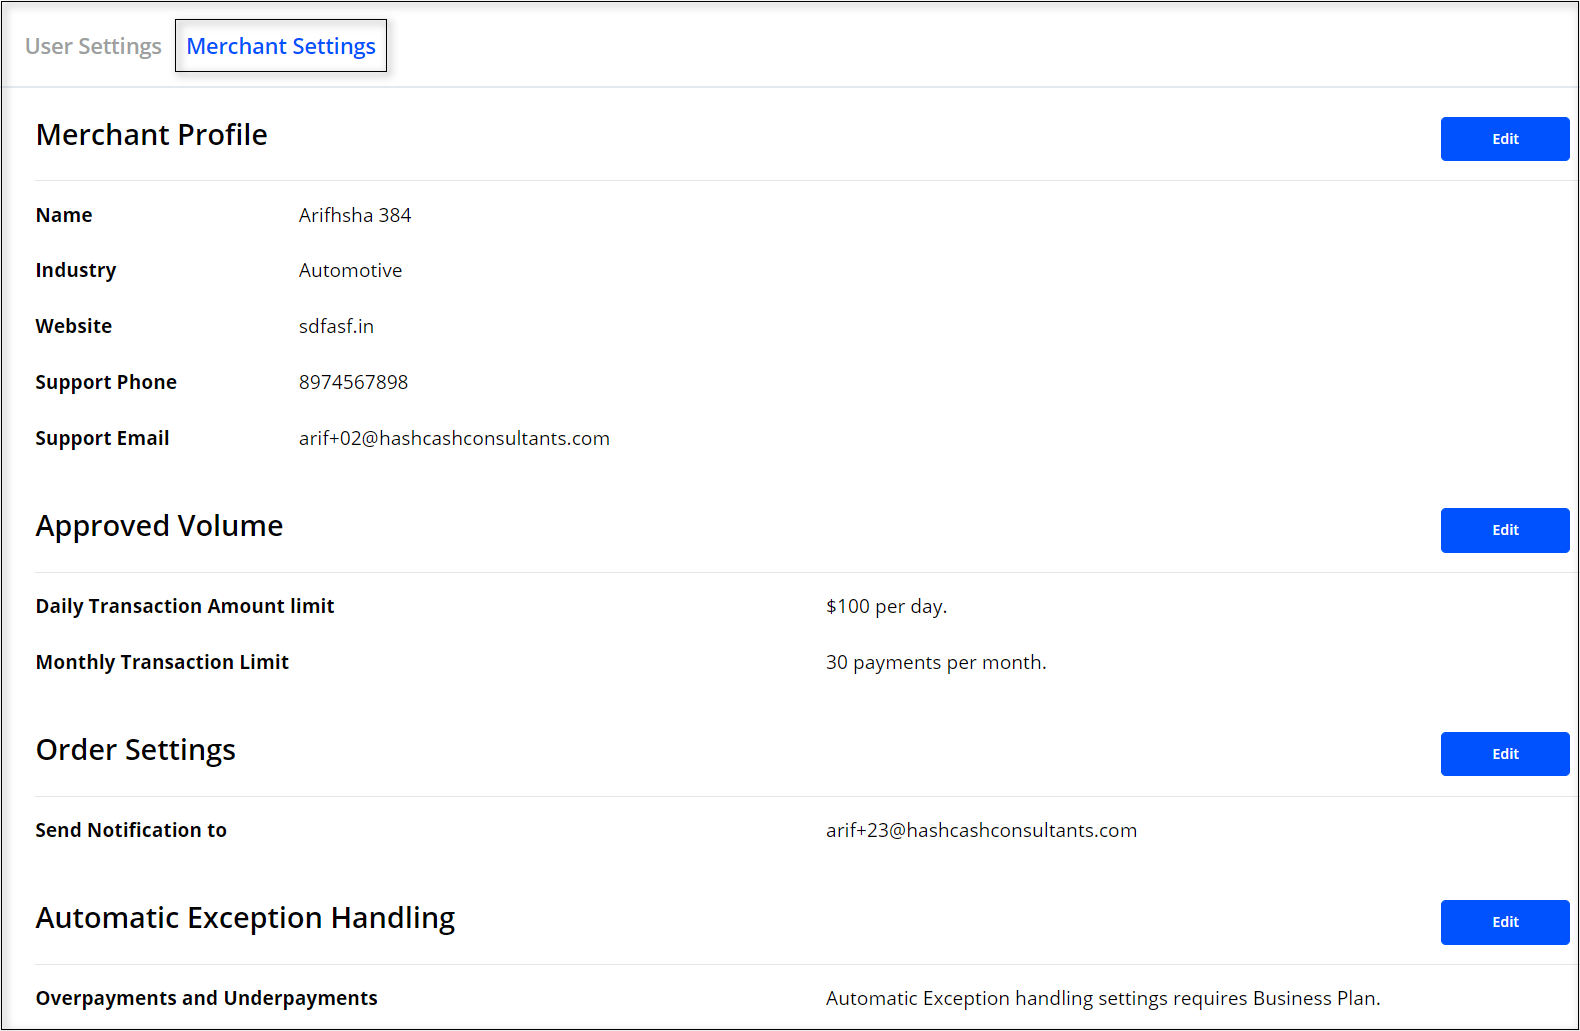Click the website sdfasf.in

pos(336,327)
